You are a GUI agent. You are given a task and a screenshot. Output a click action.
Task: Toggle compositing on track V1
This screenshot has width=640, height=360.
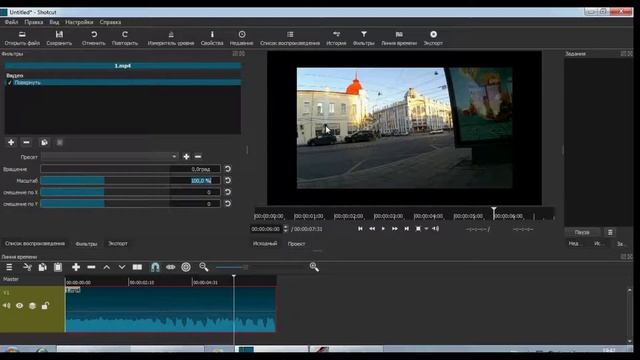(x=32, y=305)
